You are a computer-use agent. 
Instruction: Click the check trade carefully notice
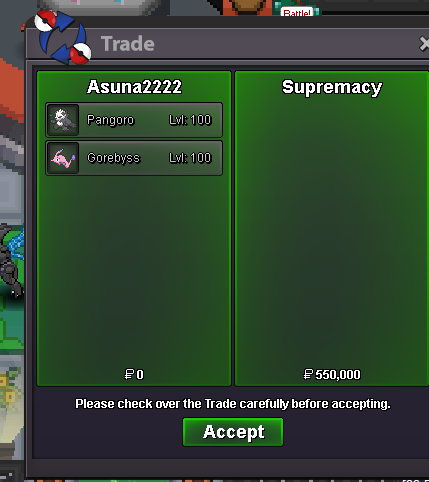click(233, 404)
